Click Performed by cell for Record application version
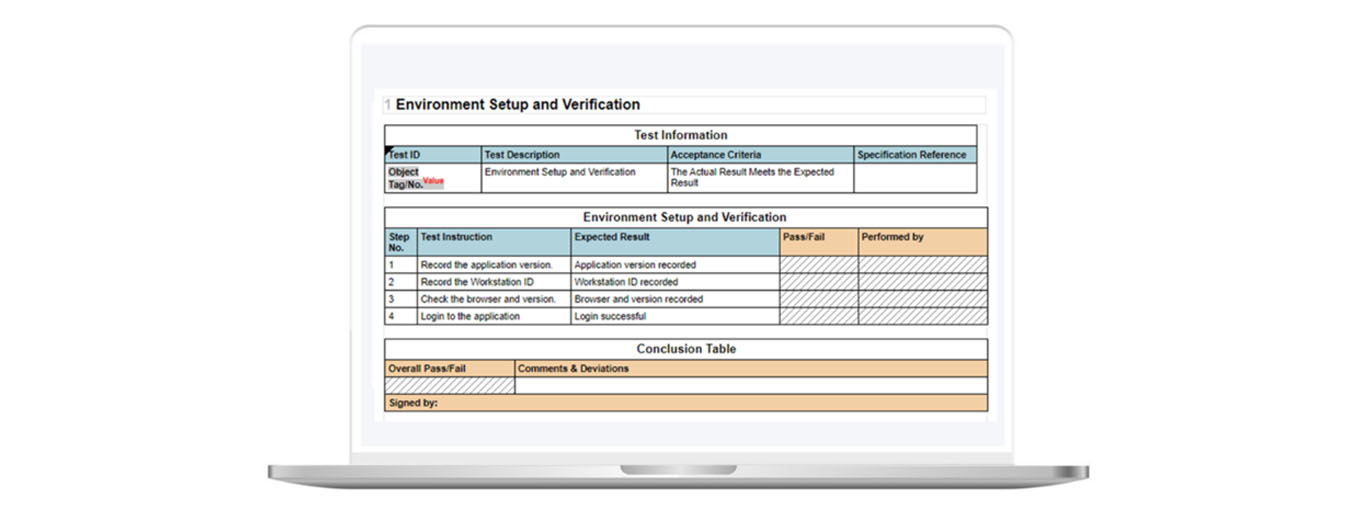 click(x=922, y=265)
